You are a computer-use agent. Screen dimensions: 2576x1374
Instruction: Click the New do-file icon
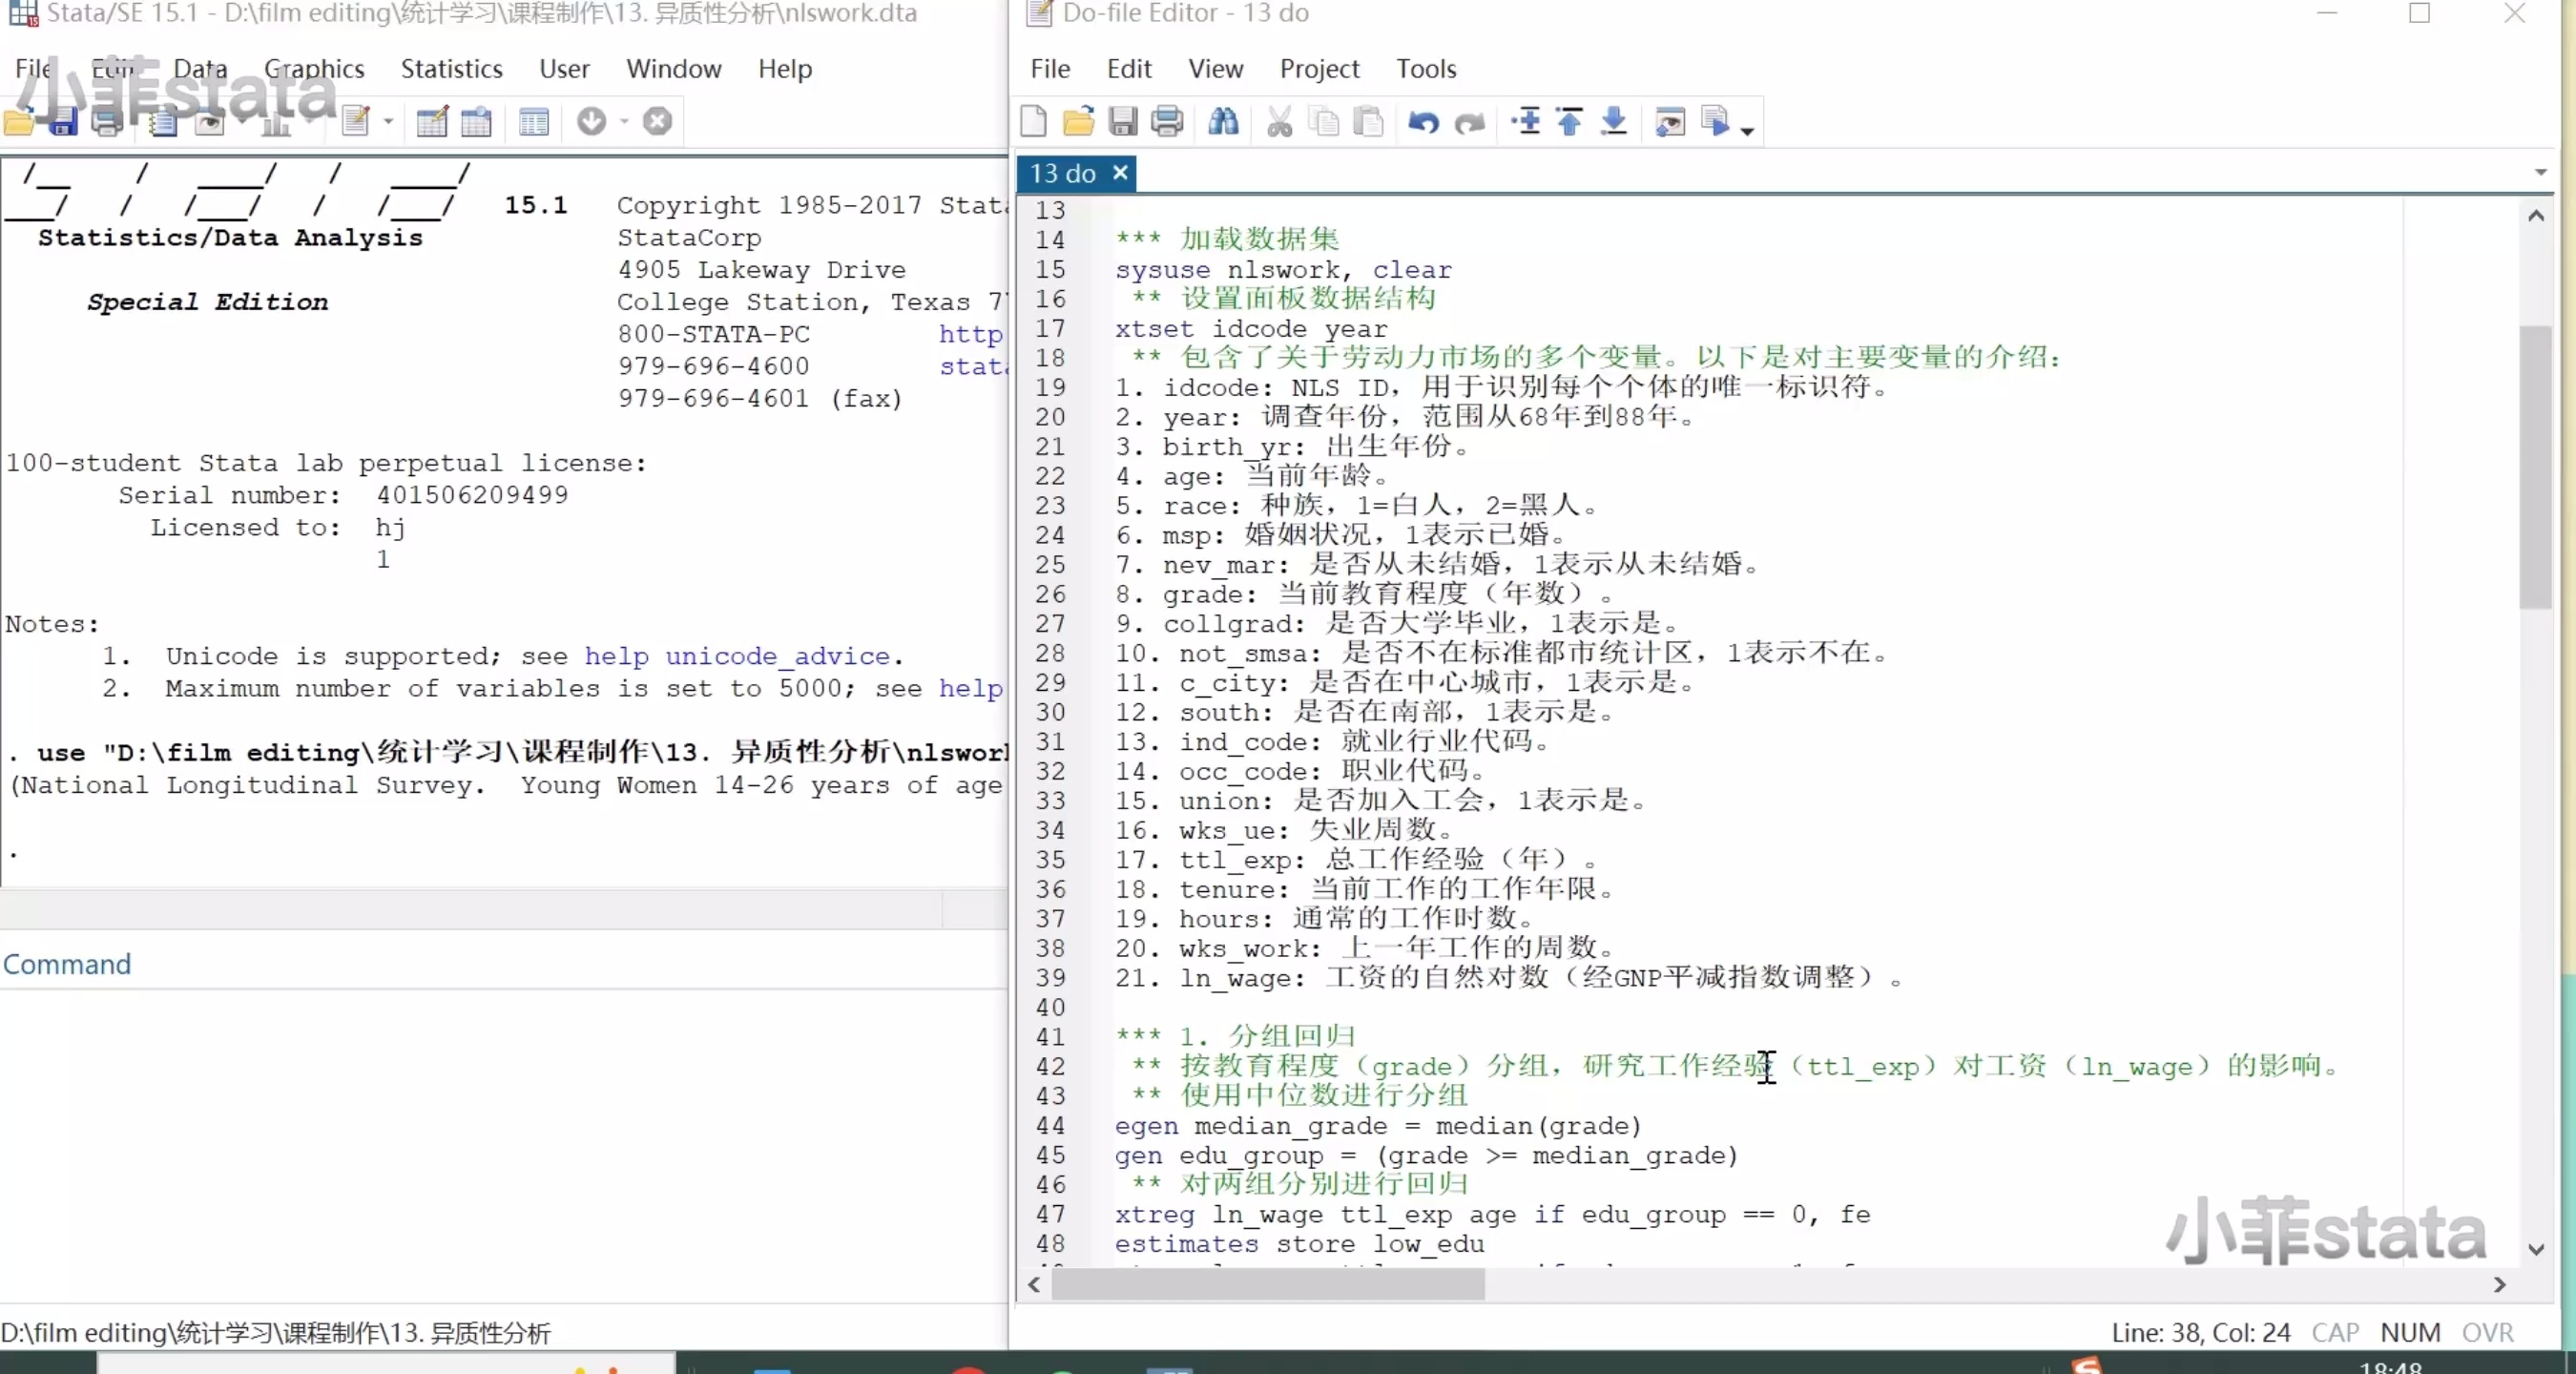tap(1034, 122)
